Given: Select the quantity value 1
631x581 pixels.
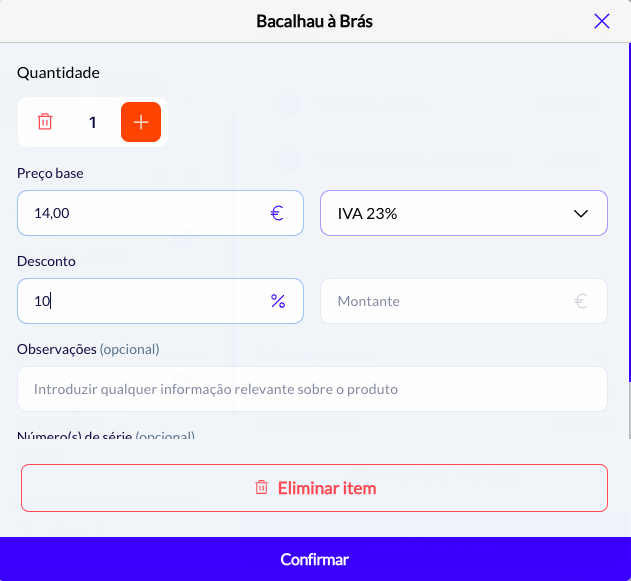Looking at the screenshot, I should coord(93,122).
